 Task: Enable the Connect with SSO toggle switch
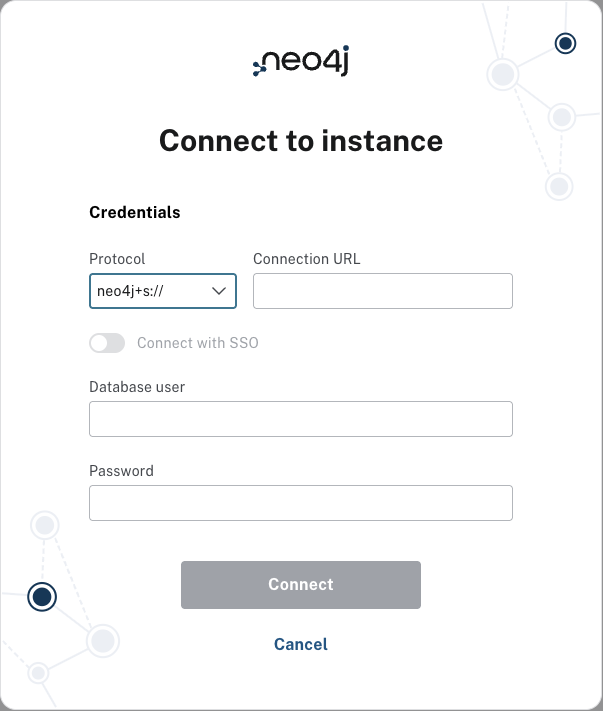(x=107, y=343)
